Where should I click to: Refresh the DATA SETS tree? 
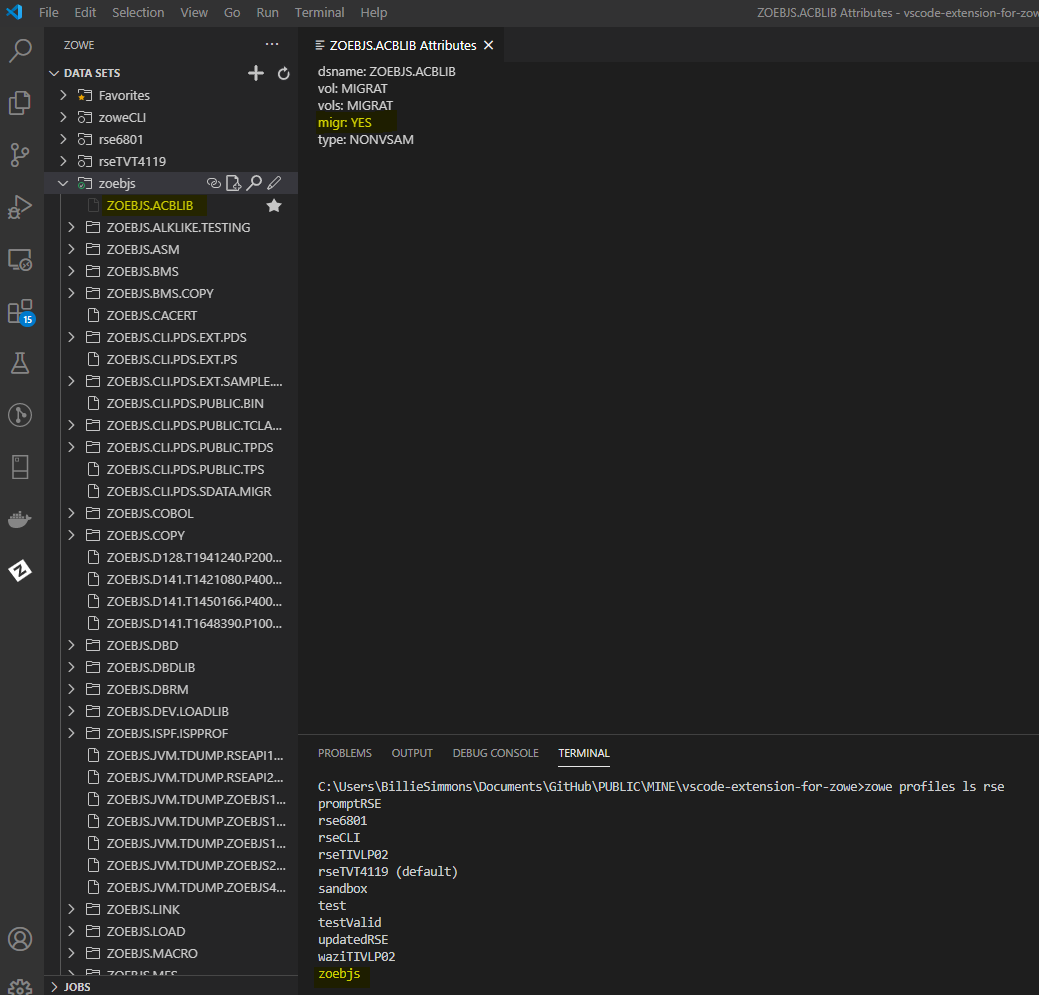283,72
